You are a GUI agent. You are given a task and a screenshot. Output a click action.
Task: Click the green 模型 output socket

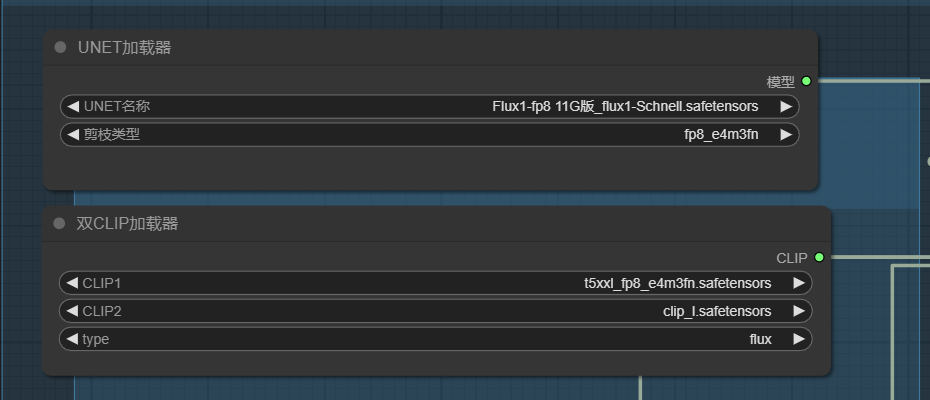point(806,81)
